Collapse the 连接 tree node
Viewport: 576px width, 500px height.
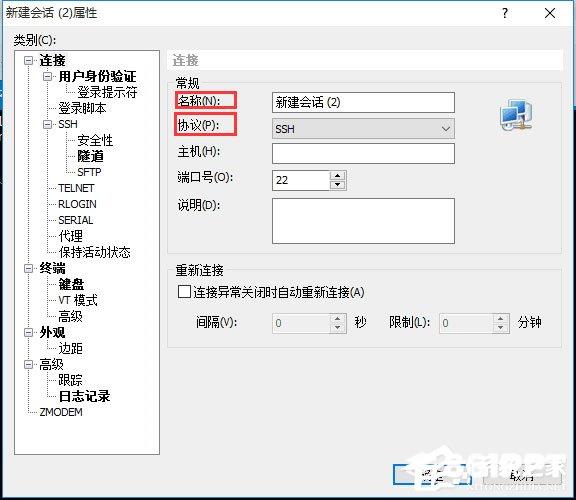[x=28, y=60]
